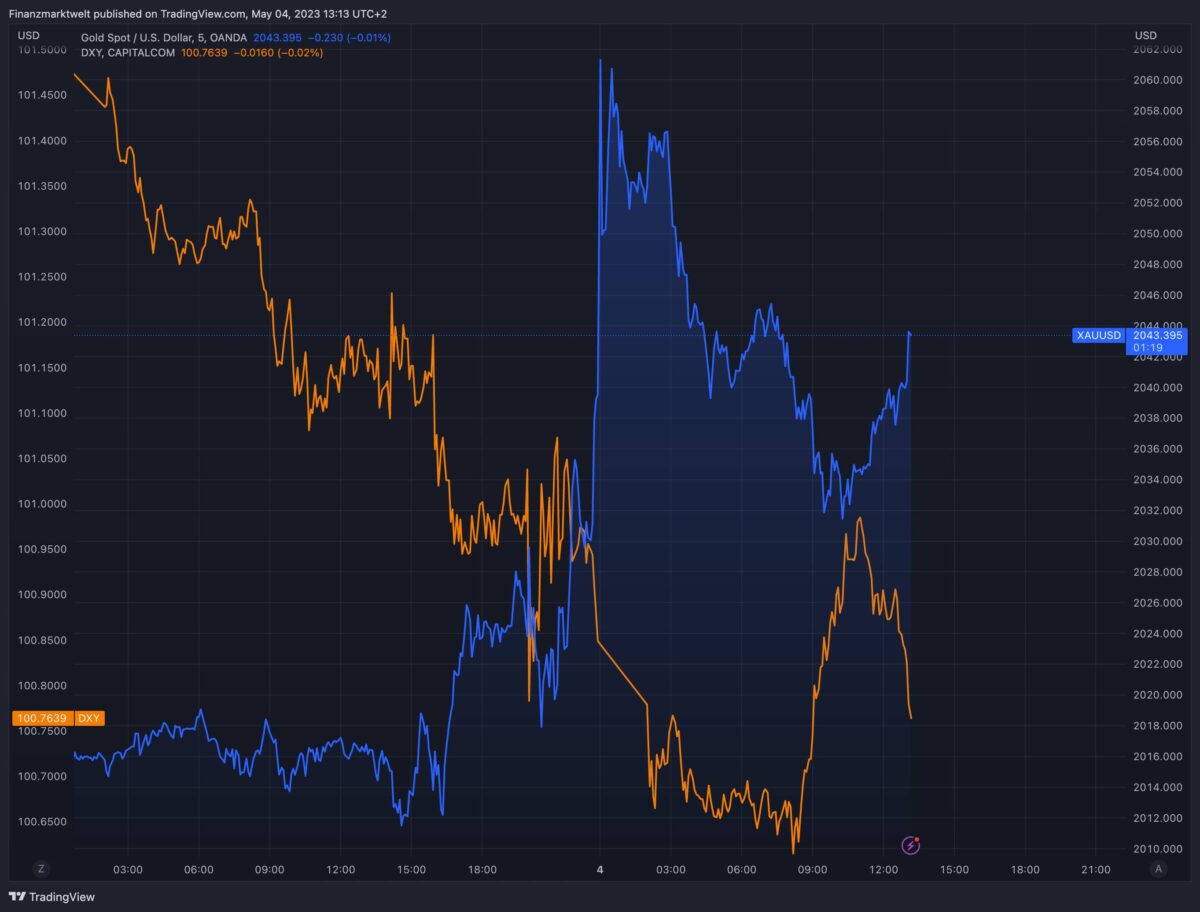Click the auto-scale "A" icon bottom right
The width and height of the screenshot is (1200, 912).
tap(1157, 868)
